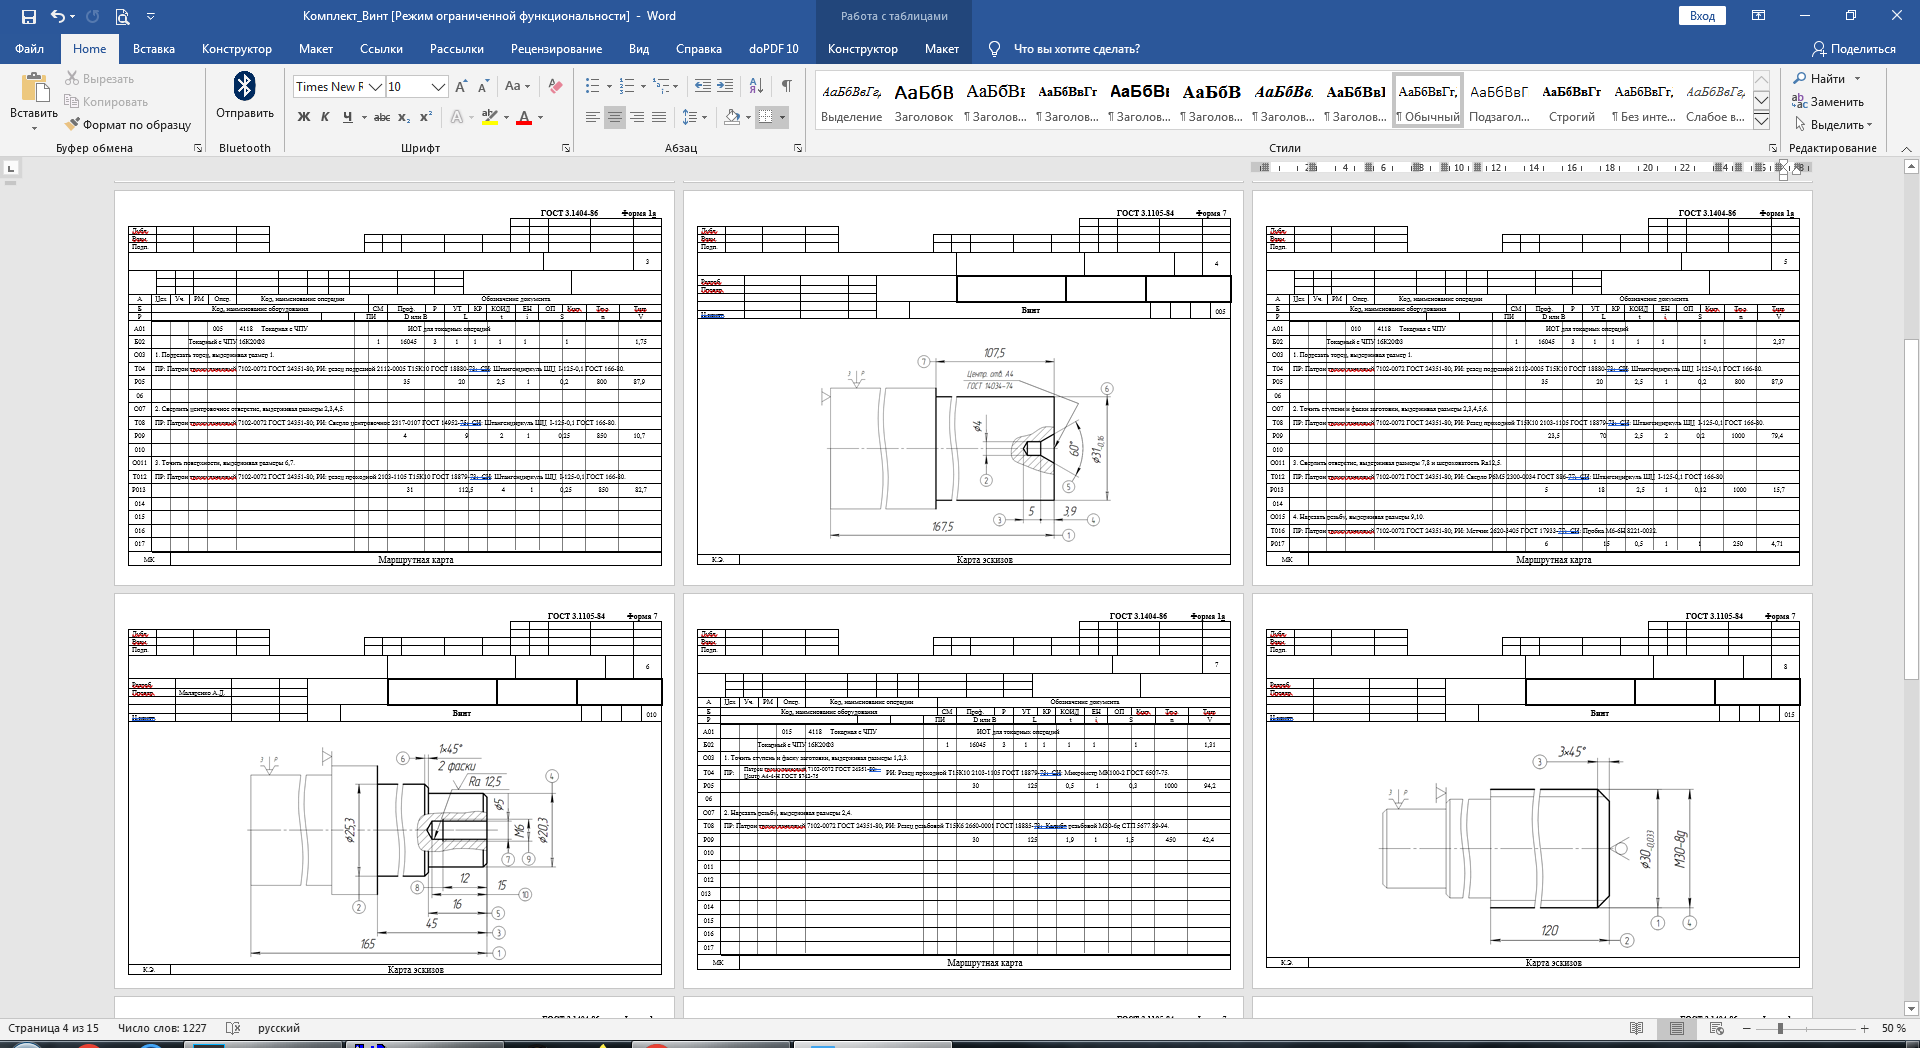1920x1048 pixels.
Task: Apply center alignment to text
Action: point(615,117)
